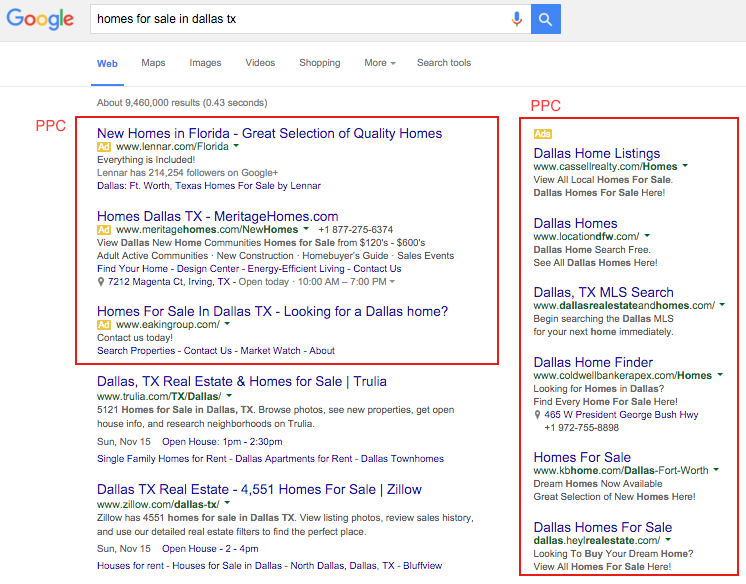Click the '465 W President George Bush Hwy' address link
Viewport: 746px width, 584px height.
(x=621, y=415)
